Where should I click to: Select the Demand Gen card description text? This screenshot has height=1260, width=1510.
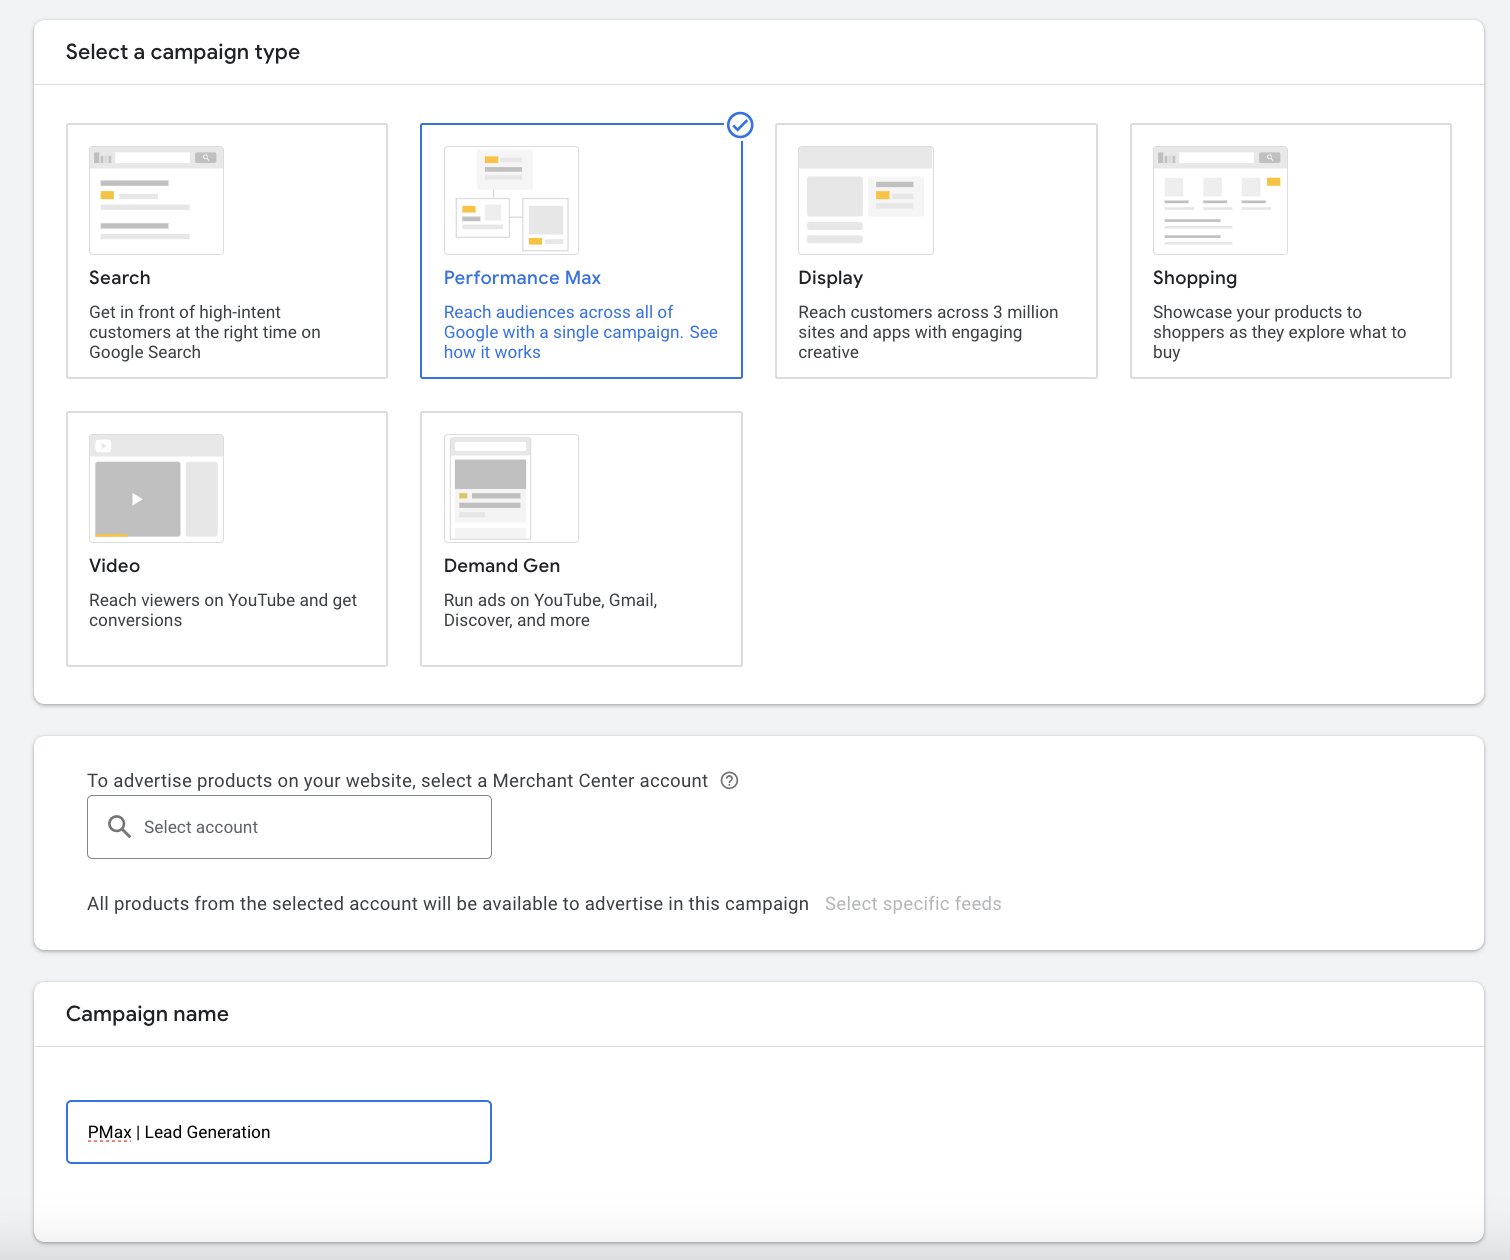550,610
